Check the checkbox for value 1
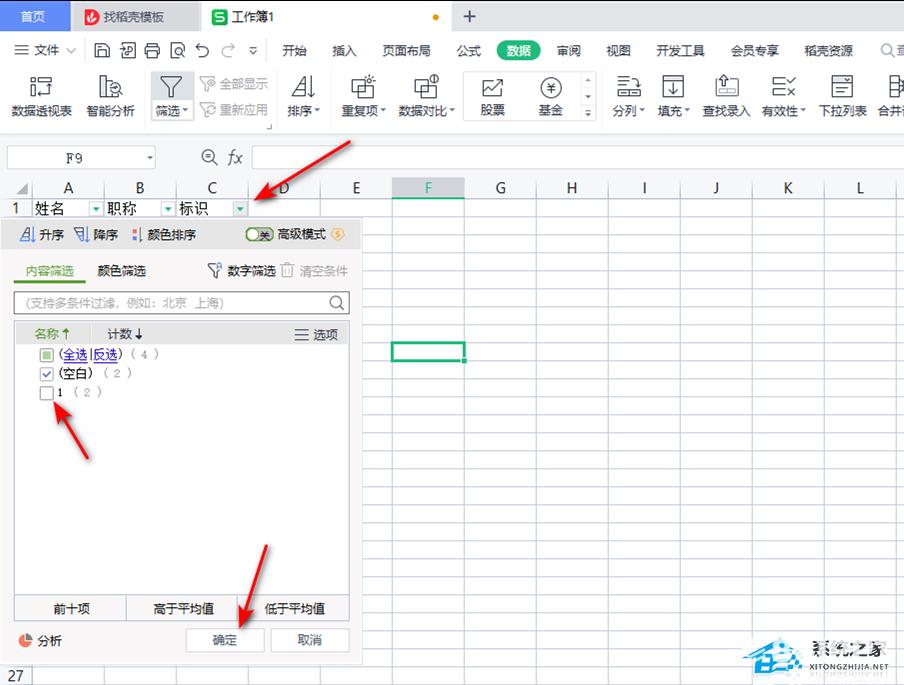The width and height of the screenshot is (904, 685). (x=47, y=393)
